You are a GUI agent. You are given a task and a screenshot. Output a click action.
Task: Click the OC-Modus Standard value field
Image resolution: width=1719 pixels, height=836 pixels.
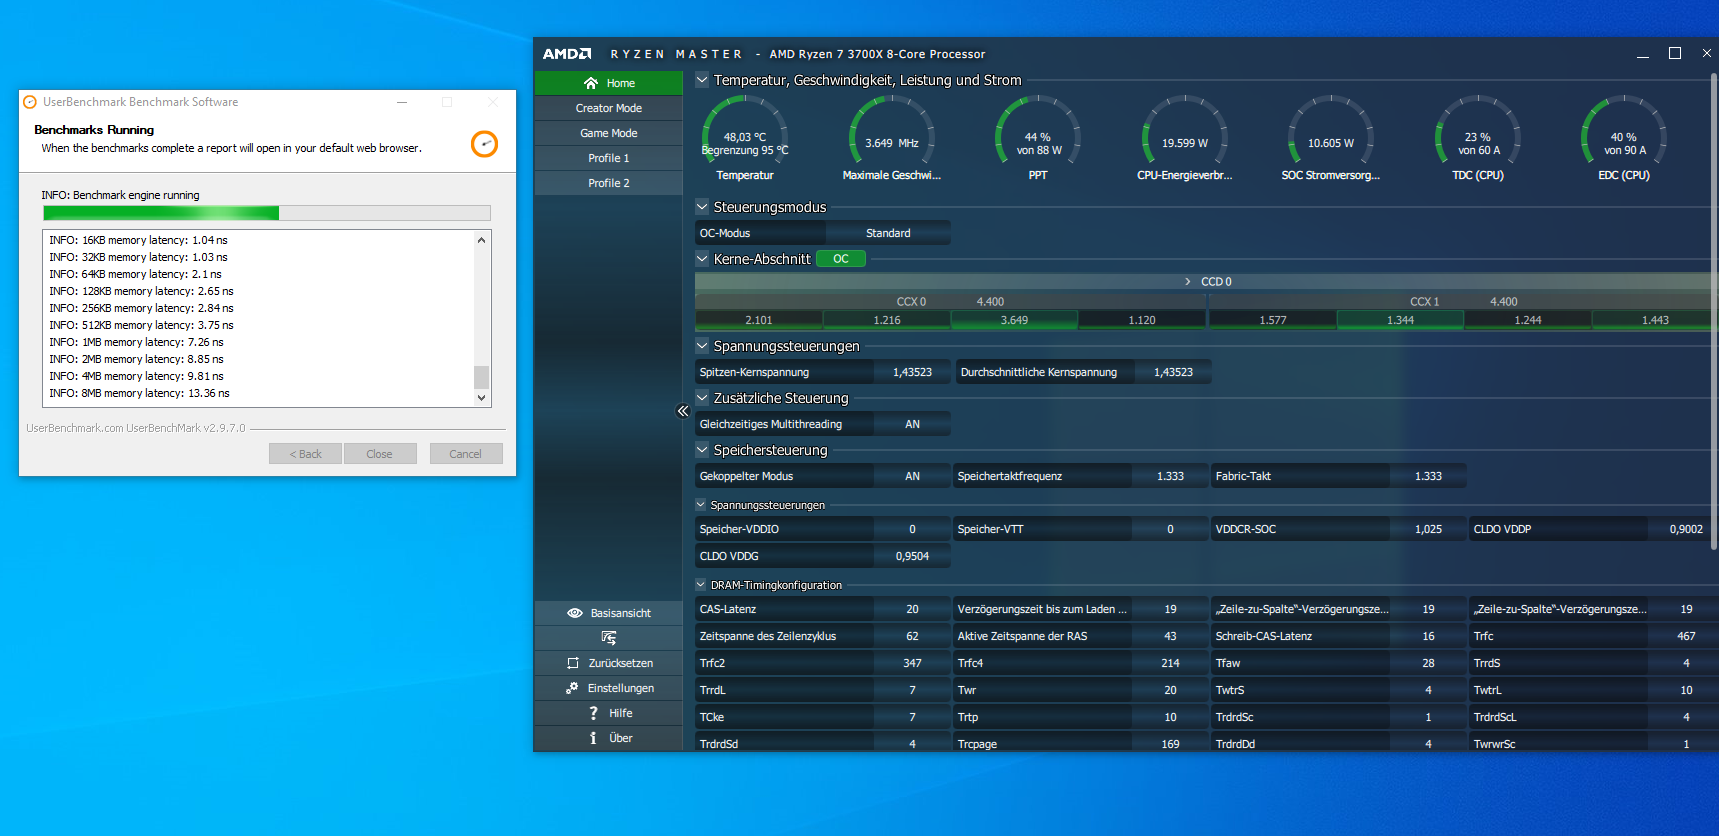(888, 233)
